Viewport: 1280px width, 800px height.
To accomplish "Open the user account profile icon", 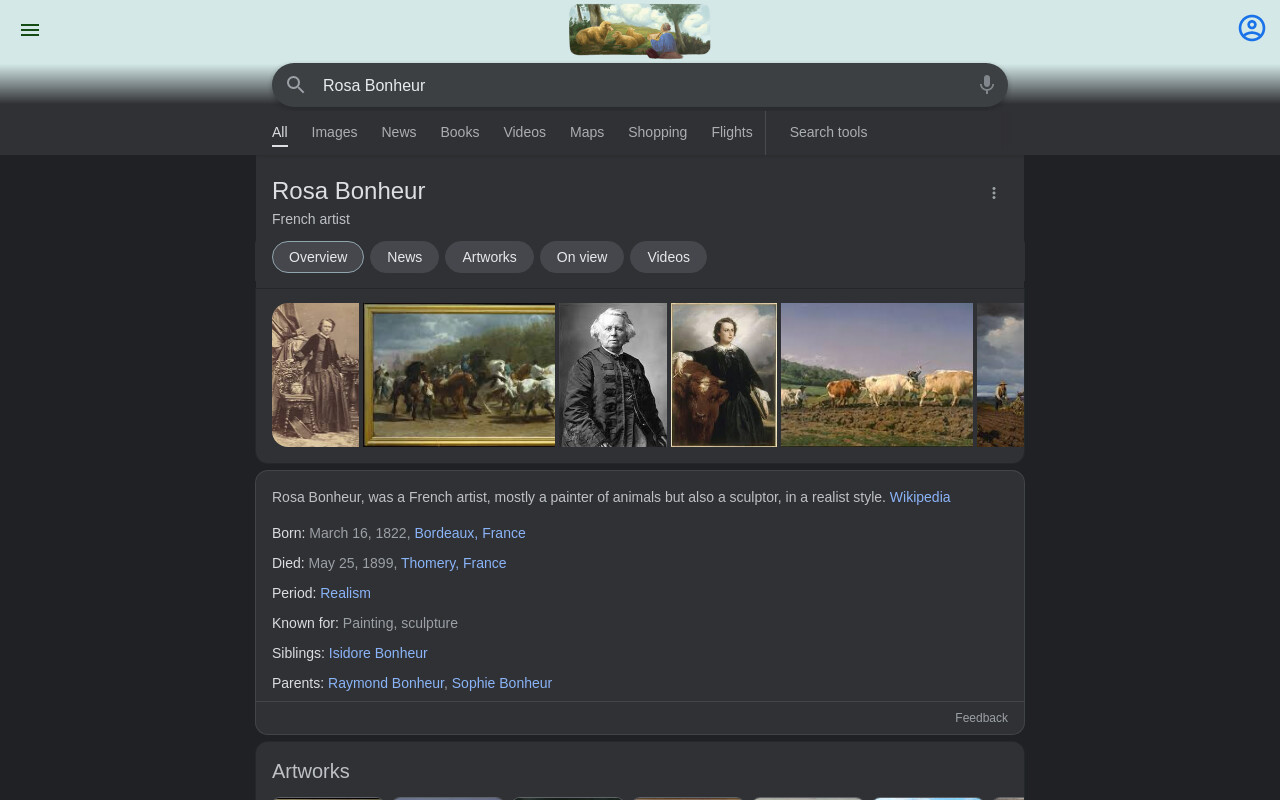I will [1252, 28].
